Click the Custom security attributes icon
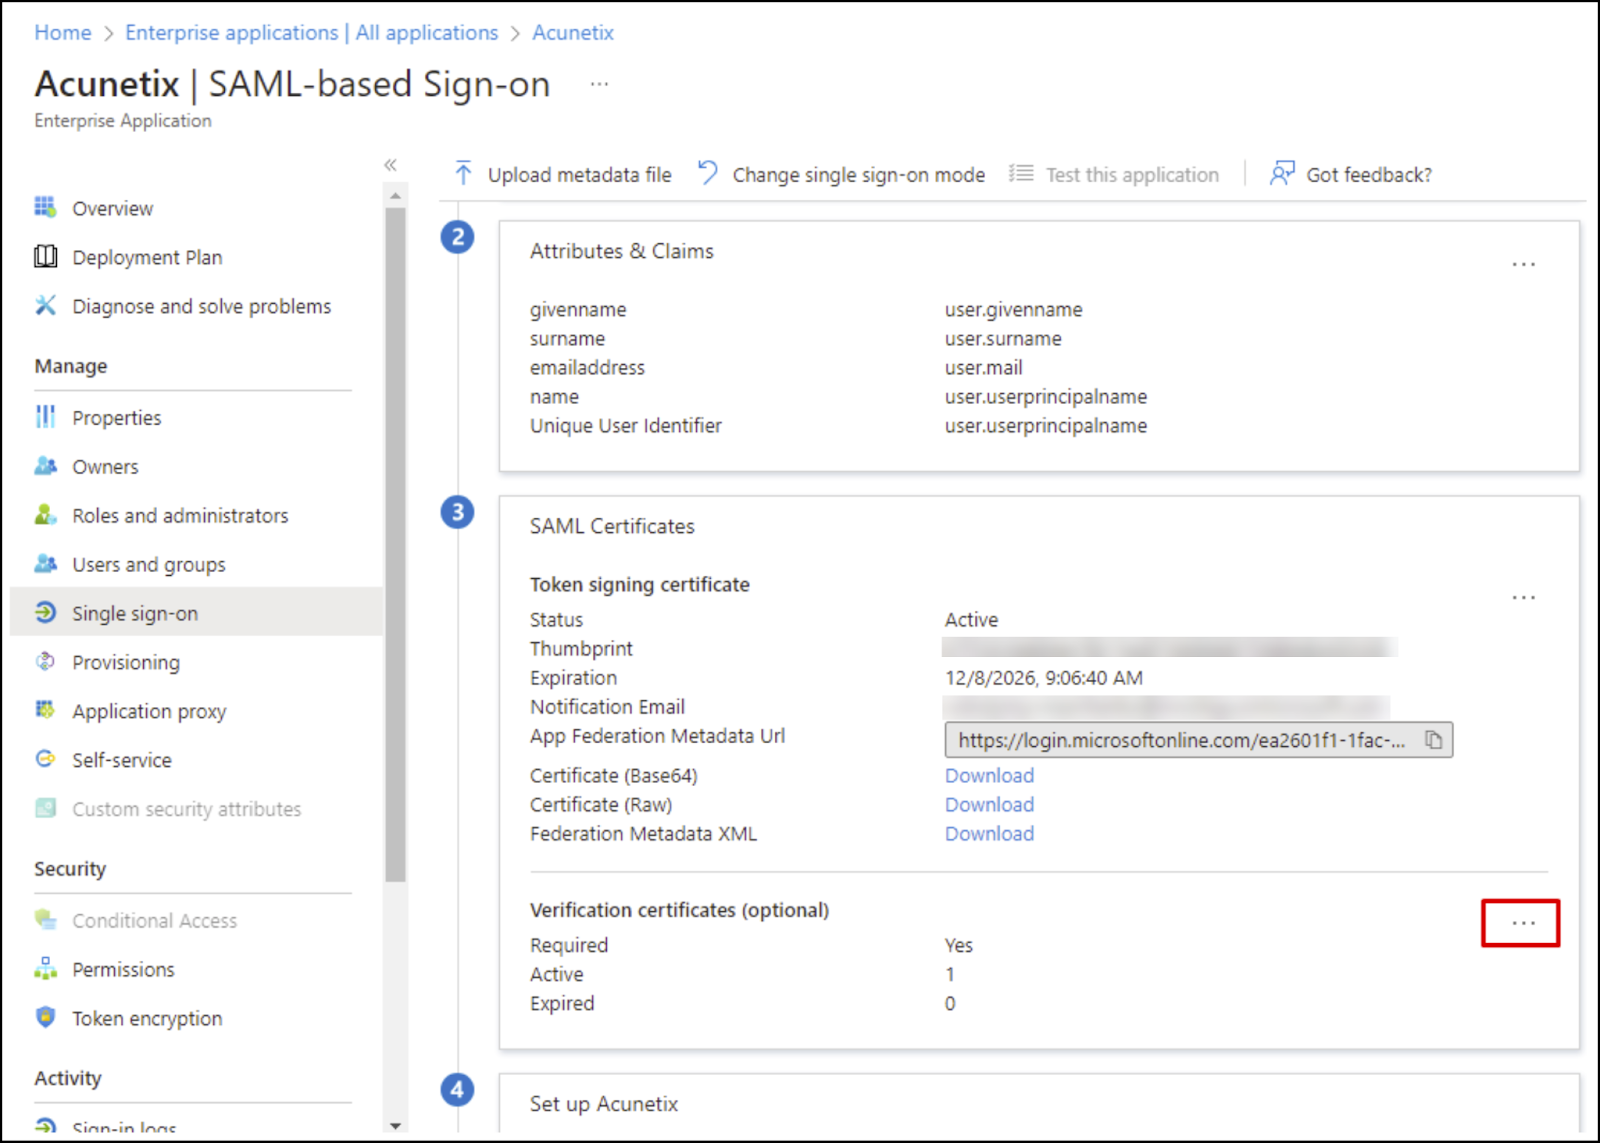This screenshot has height=1143, width=1600. click(x=45, y=808)
